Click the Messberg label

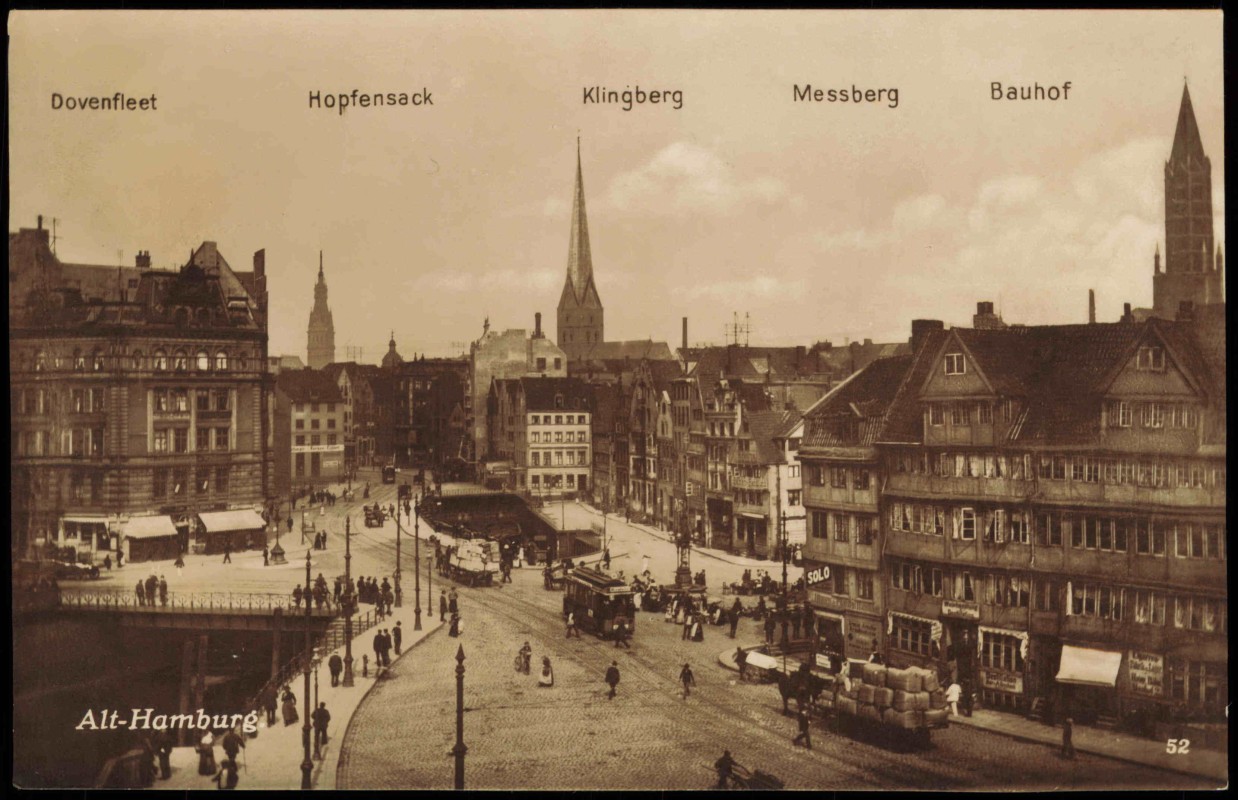tap(845, 95)
